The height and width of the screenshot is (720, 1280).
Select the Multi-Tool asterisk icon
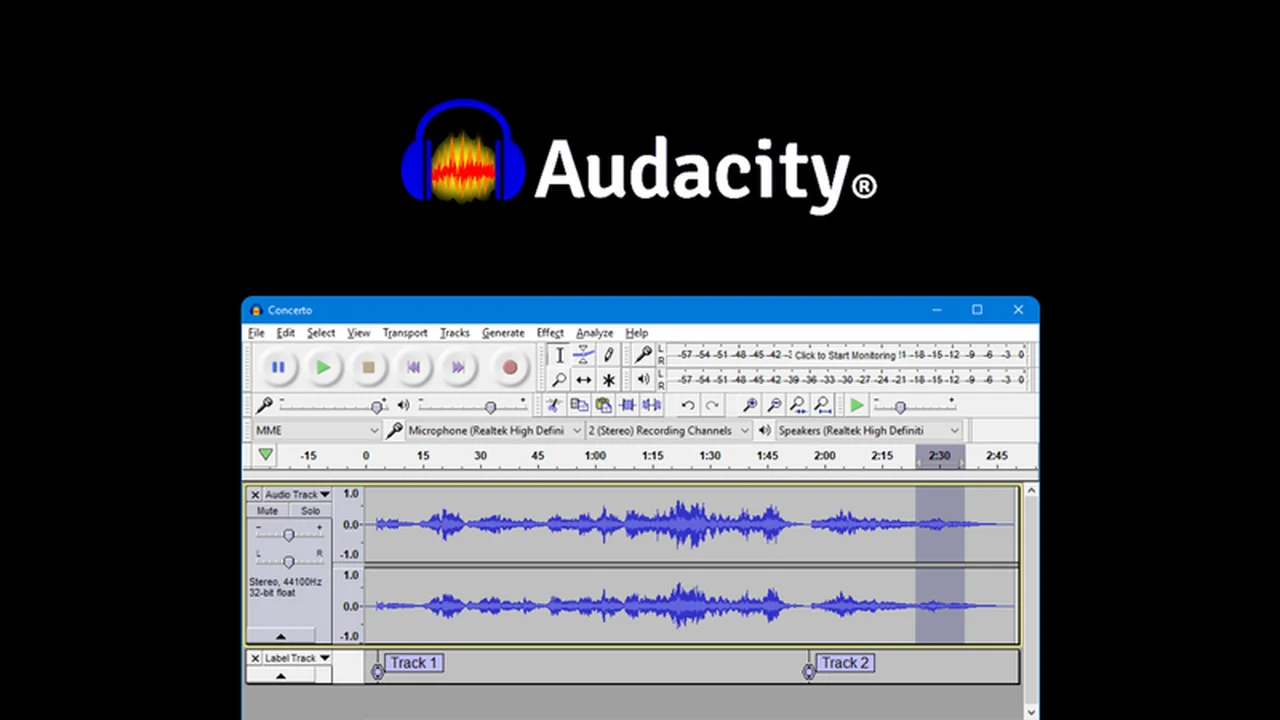click(608, 380)
